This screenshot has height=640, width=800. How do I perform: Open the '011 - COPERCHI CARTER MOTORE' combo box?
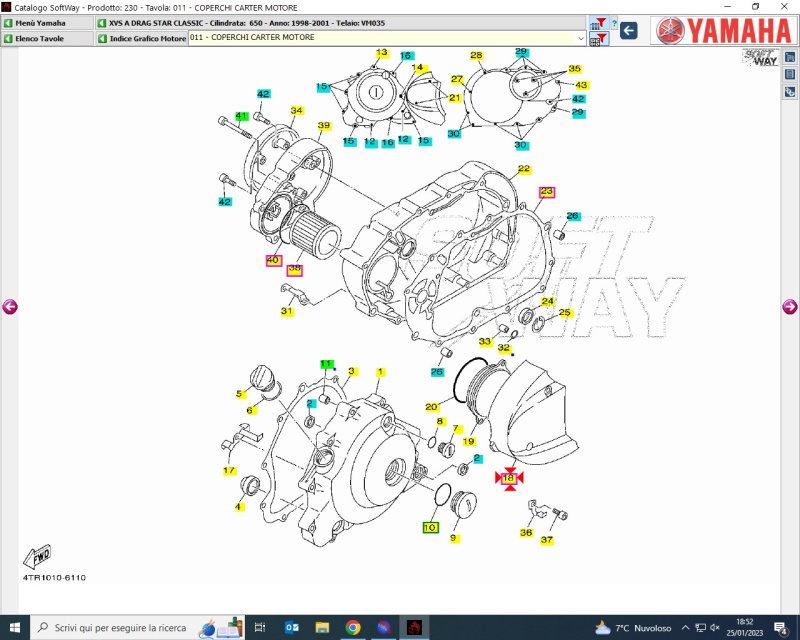point(380,38)
